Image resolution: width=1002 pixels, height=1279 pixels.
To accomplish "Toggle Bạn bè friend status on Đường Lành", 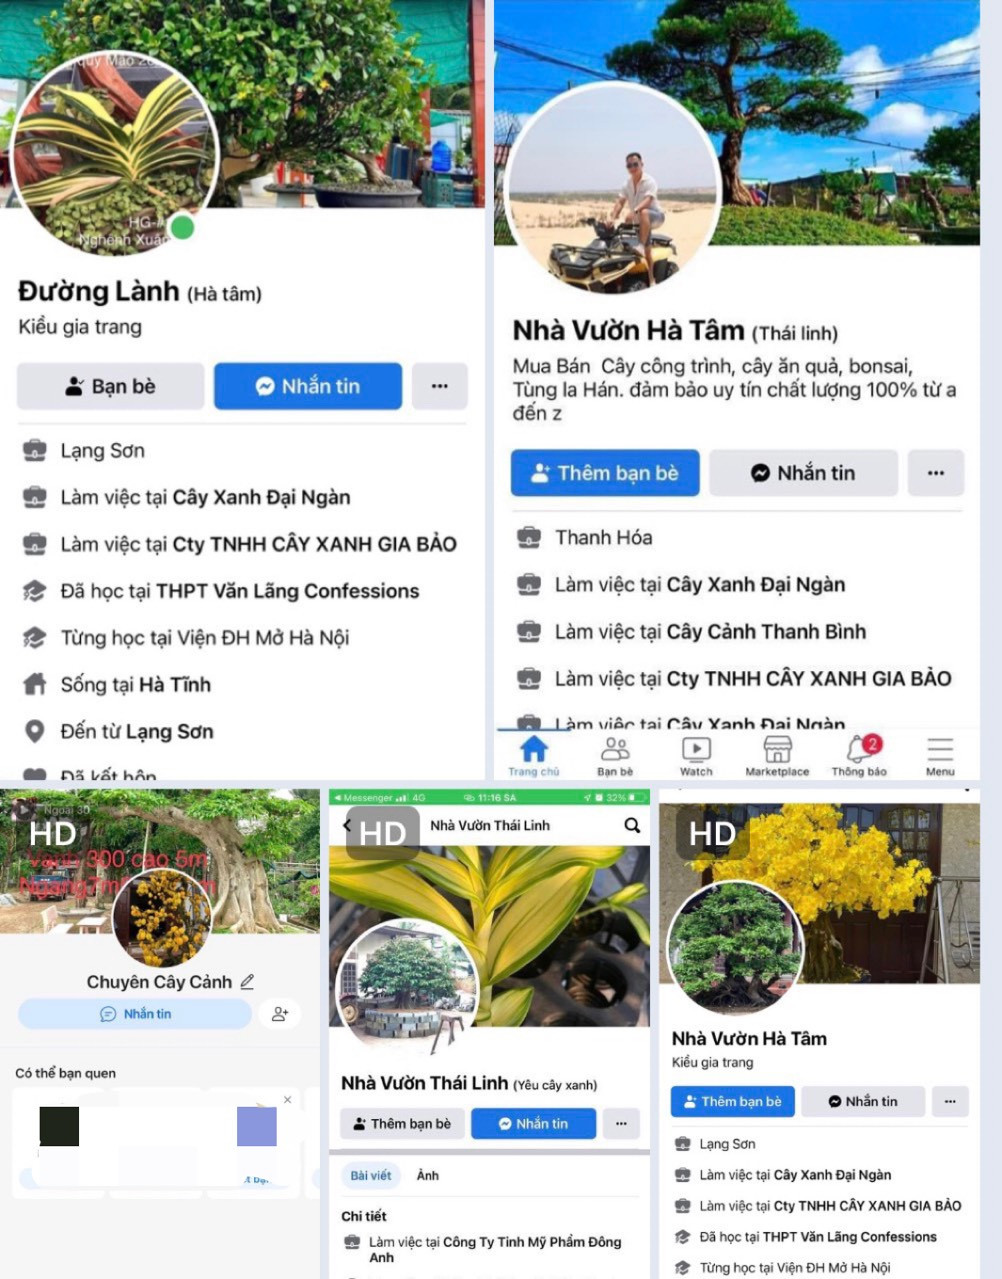I will point(111,386).
